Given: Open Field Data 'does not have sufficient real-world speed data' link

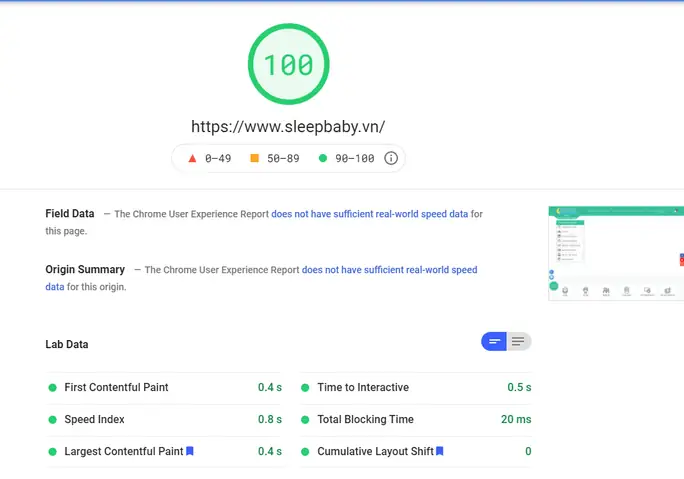Looking at the screenshot, I should pyautogui.click(x=369, y=214).
